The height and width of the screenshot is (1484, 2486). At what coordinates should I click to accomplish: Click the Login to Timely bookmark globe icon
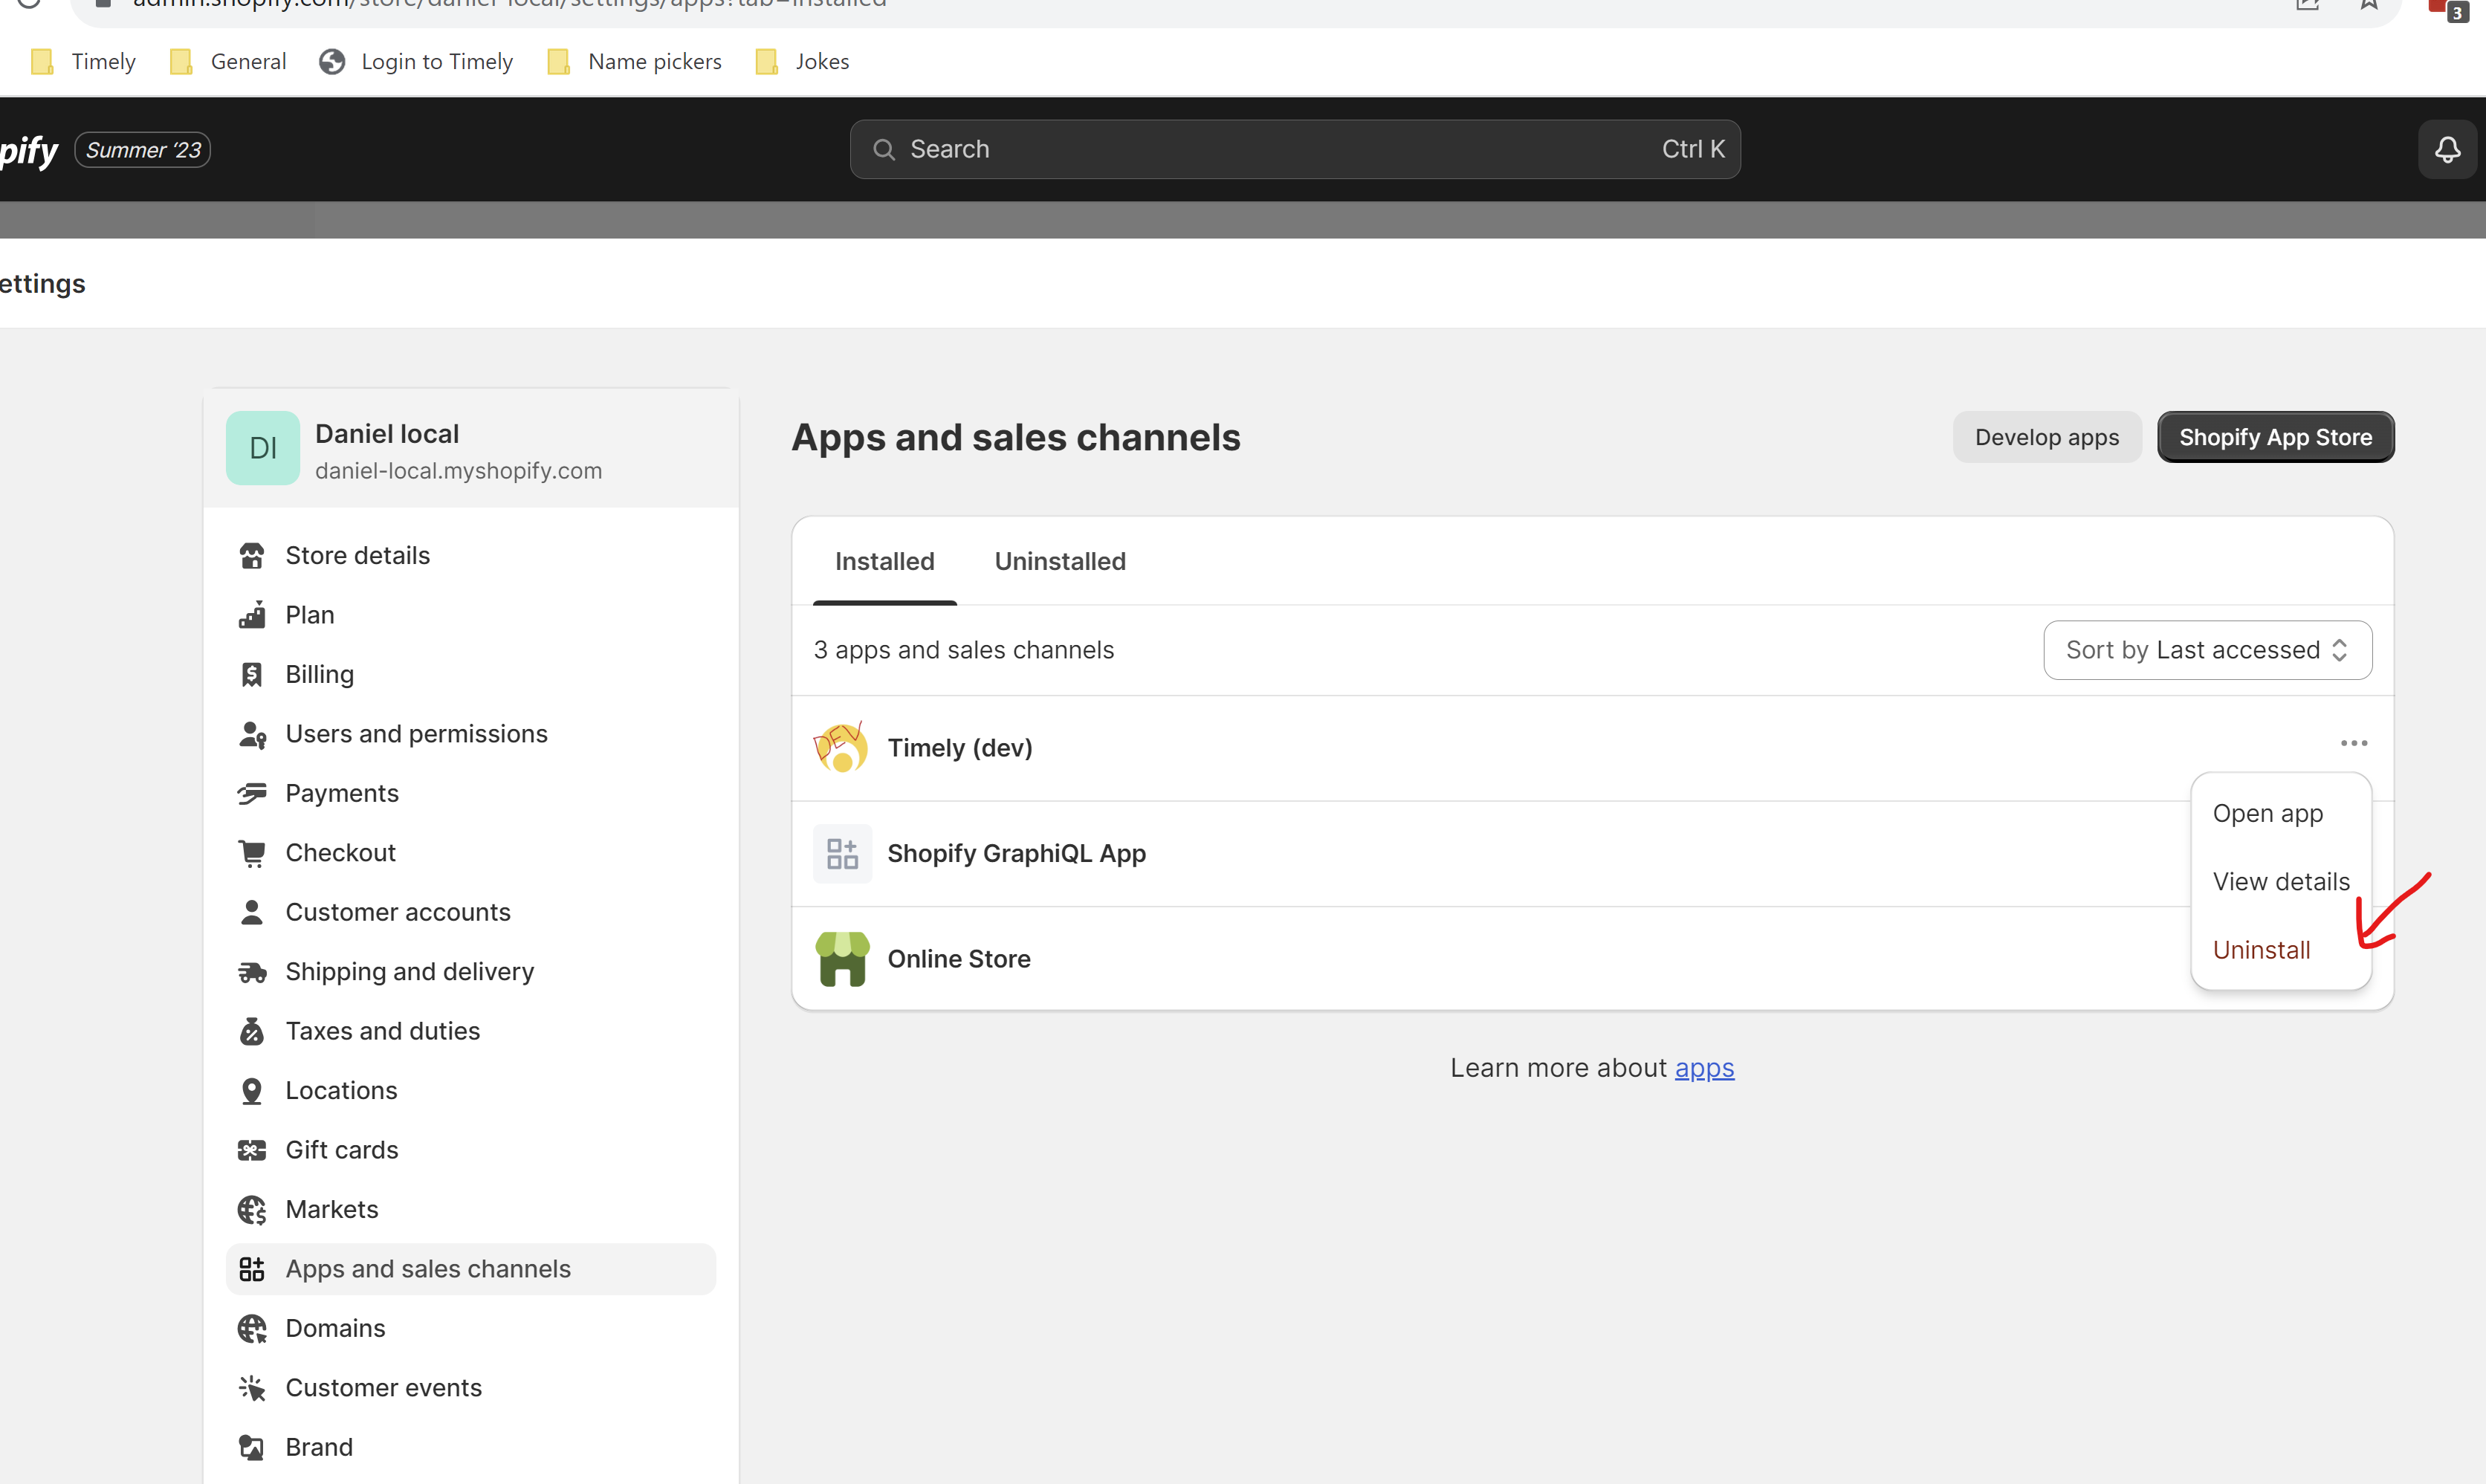click(332, 62)
